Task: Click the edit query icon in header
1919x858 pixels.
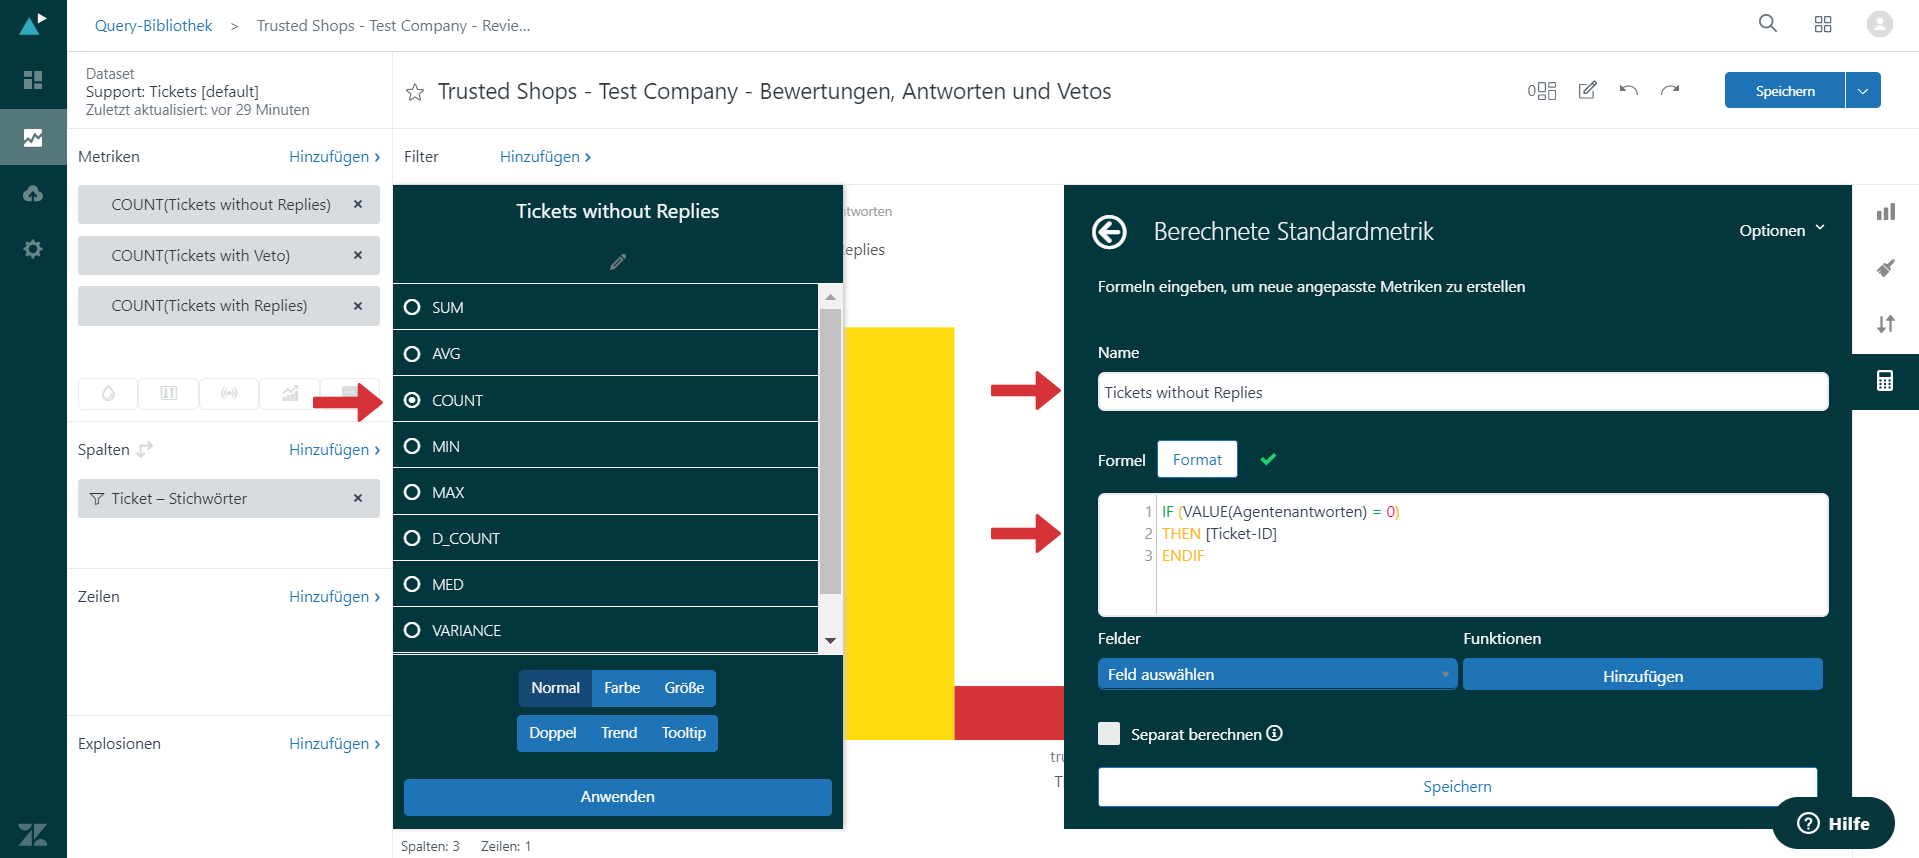Action: (1587, 90)
